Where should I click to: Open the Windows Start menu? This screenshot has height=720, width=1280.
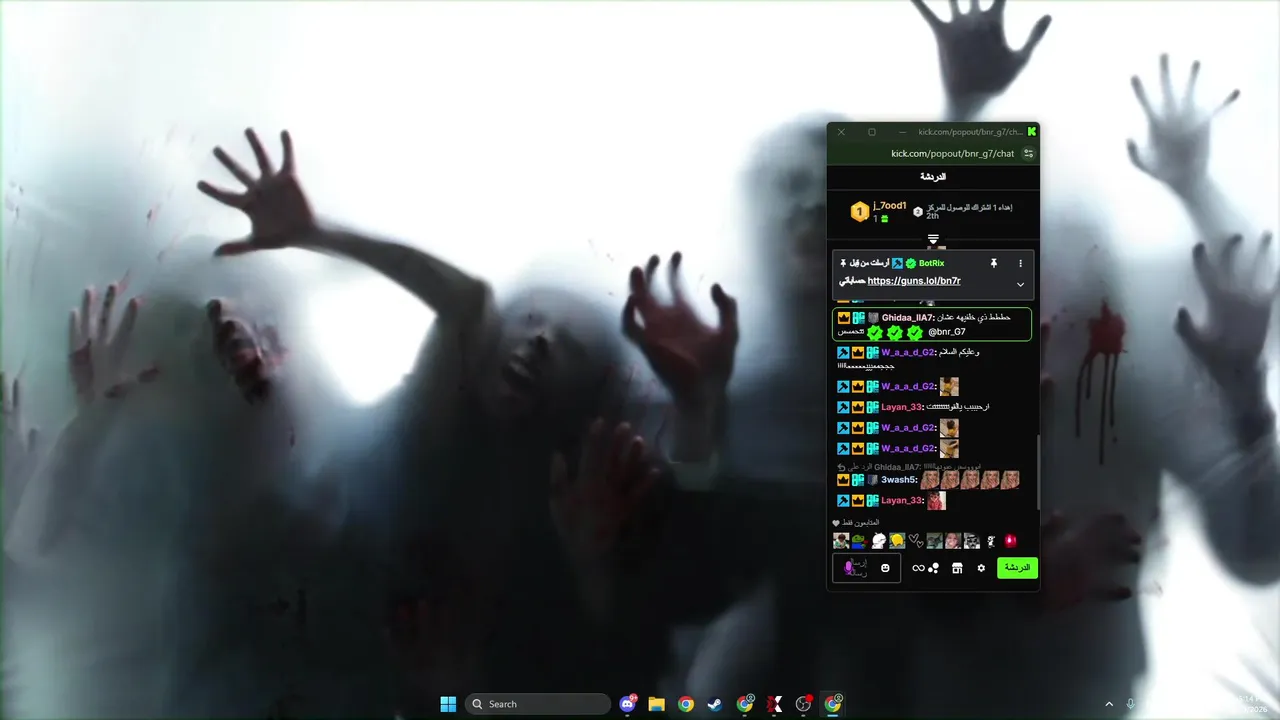click(x=448, y=704)
